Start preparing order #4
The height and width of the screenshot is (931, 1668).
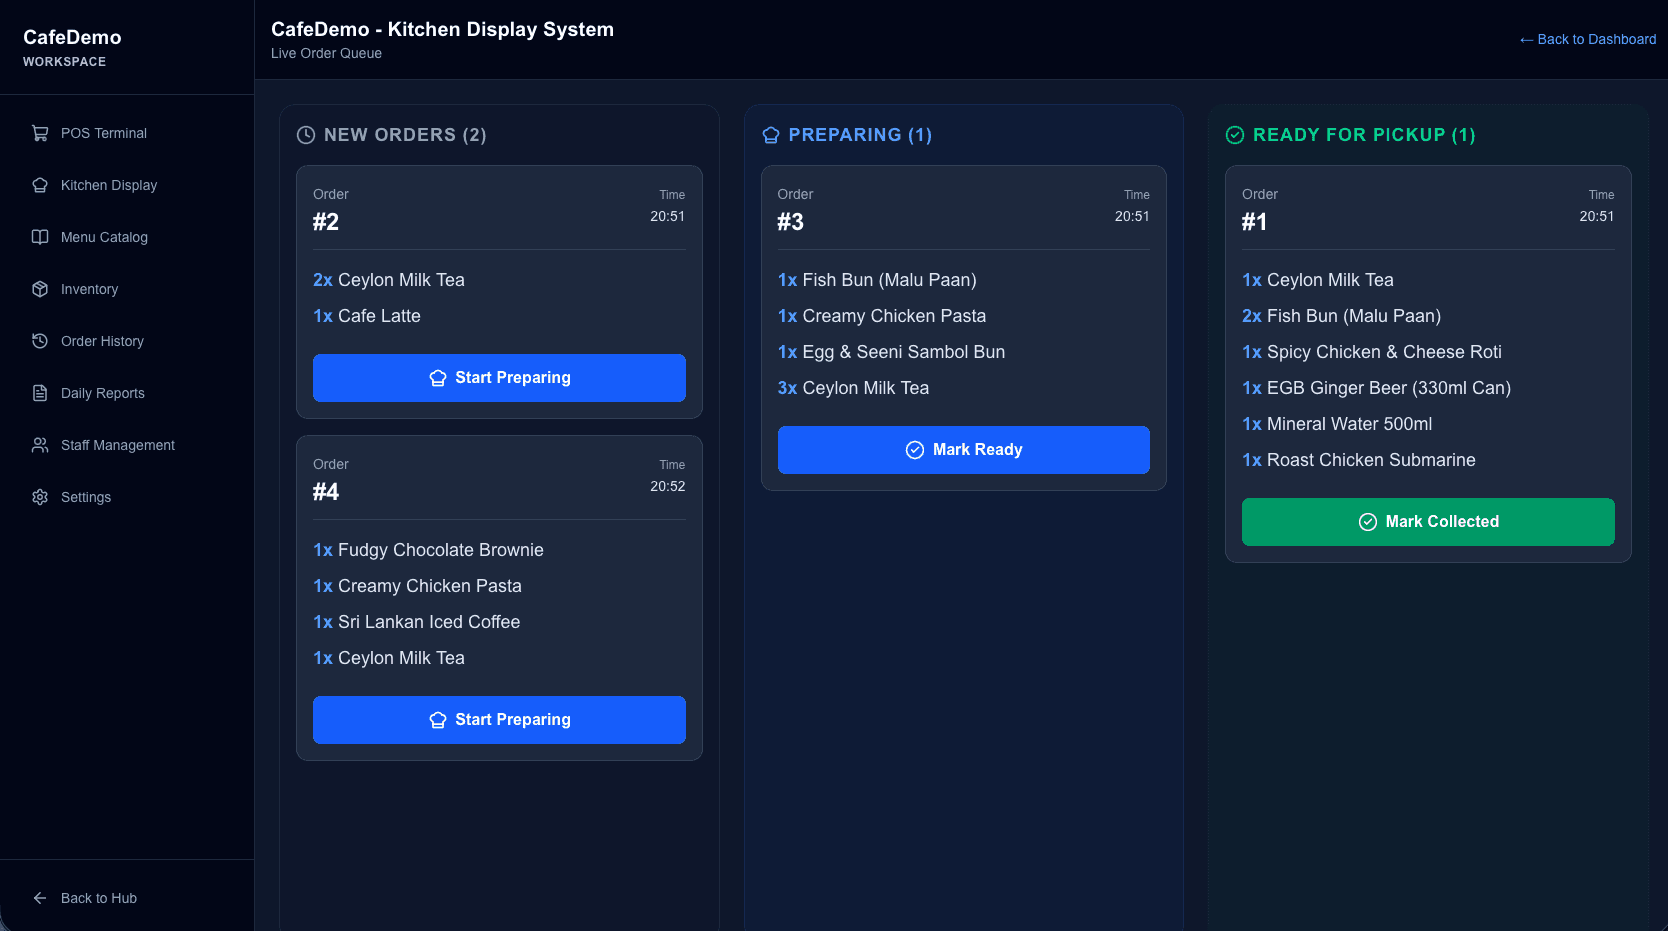pos(499,720)
